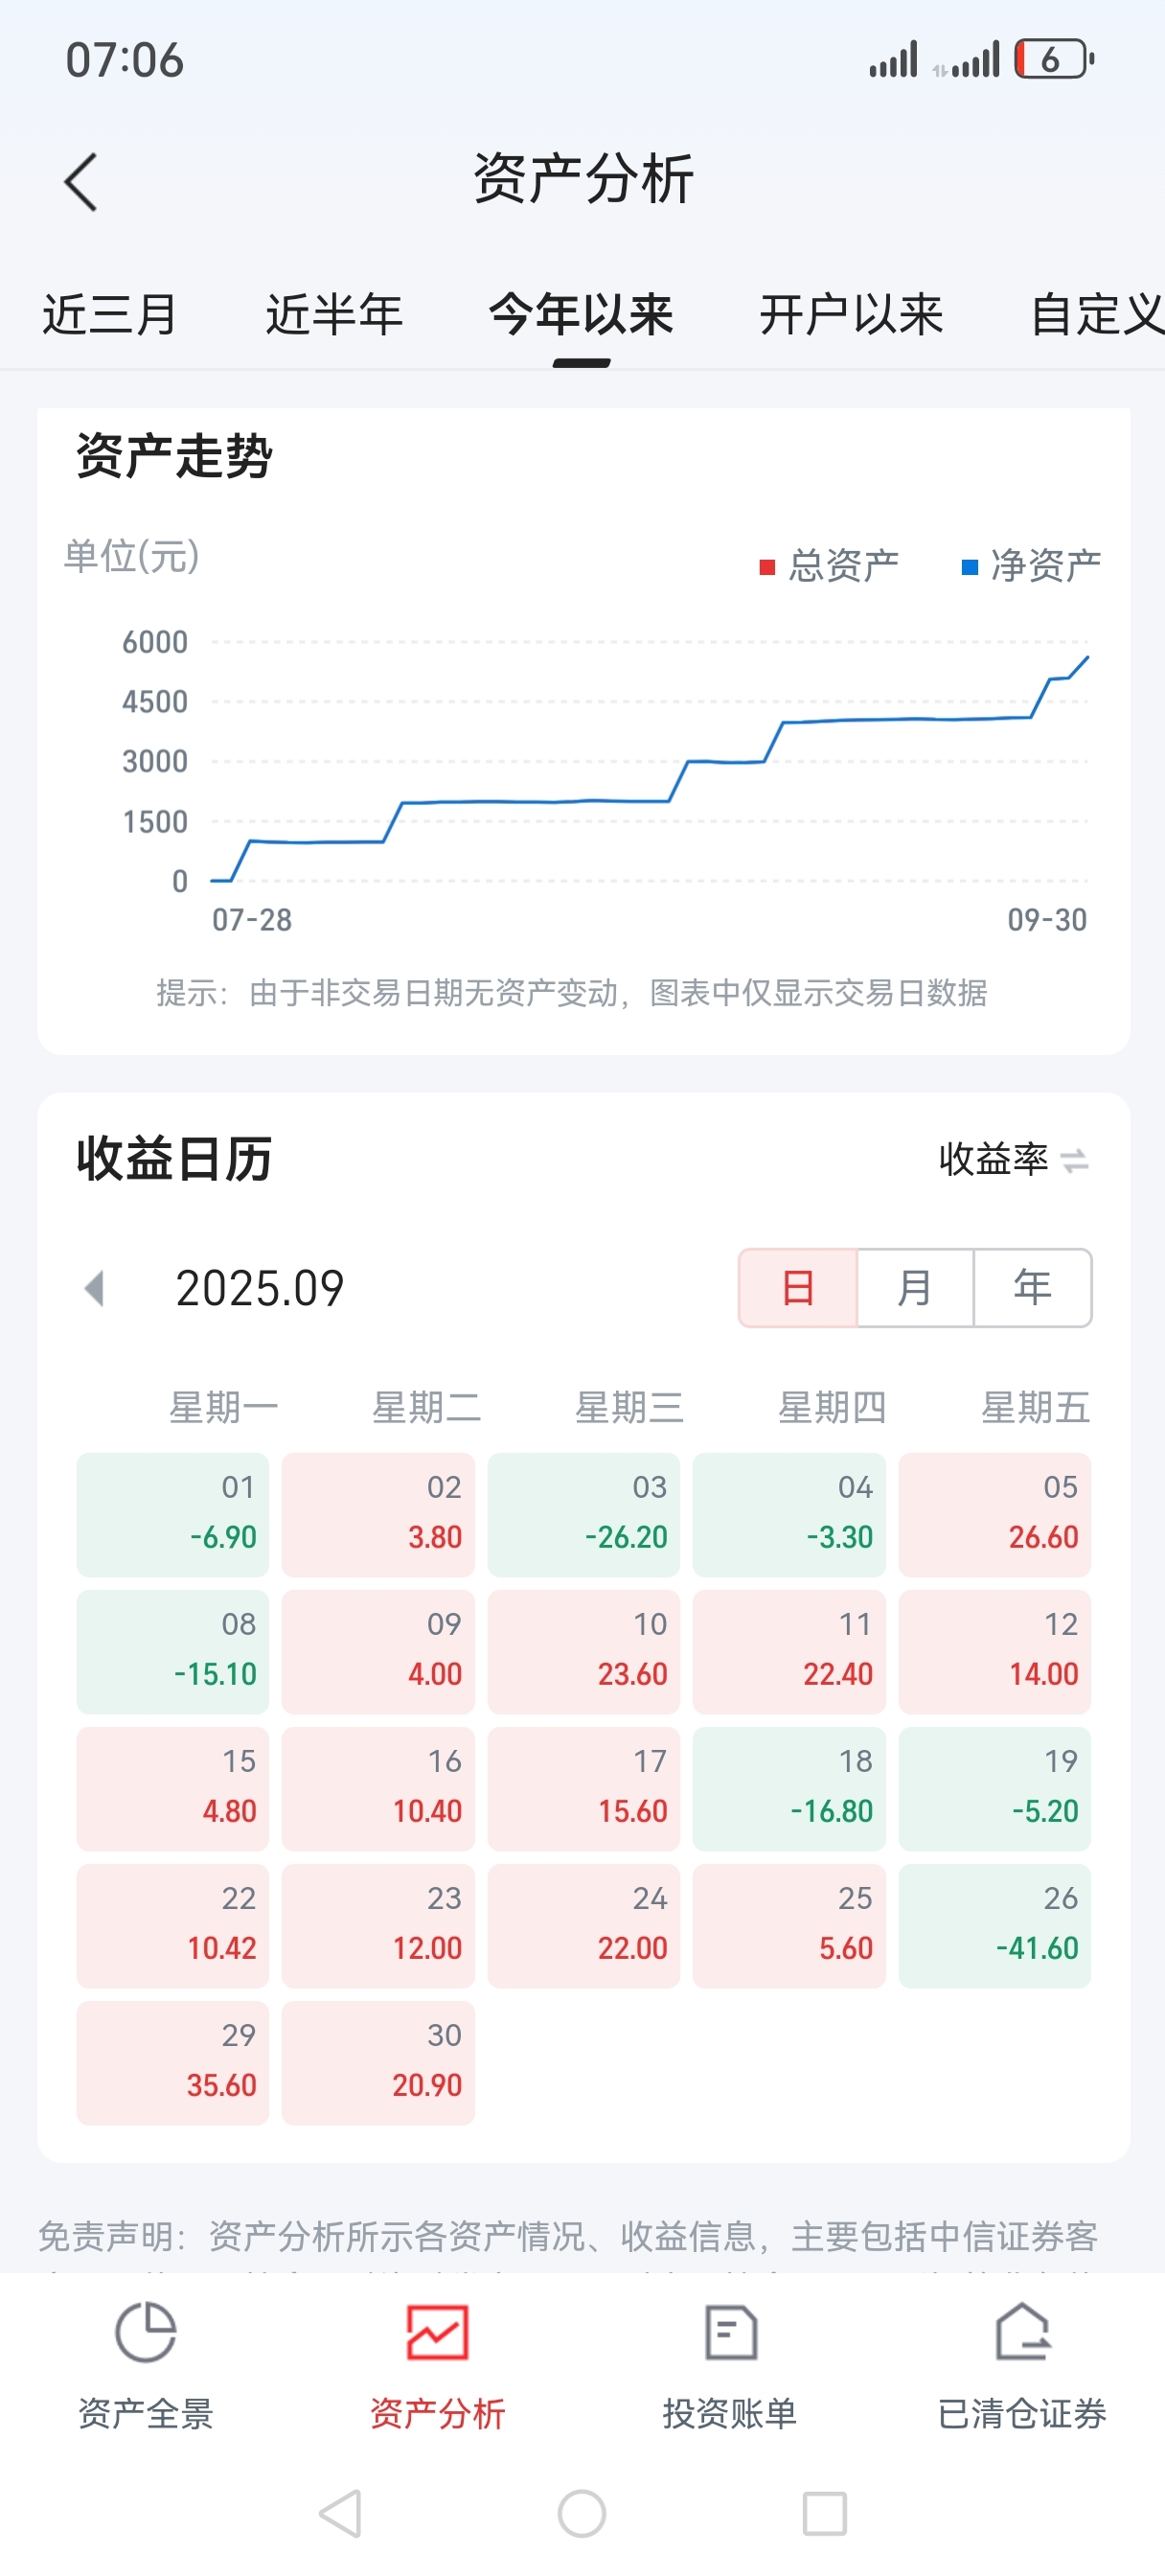The height and width of the screenshot is (2576, 1165).
Task: Tap the back arrow icon
Action: 80,182
